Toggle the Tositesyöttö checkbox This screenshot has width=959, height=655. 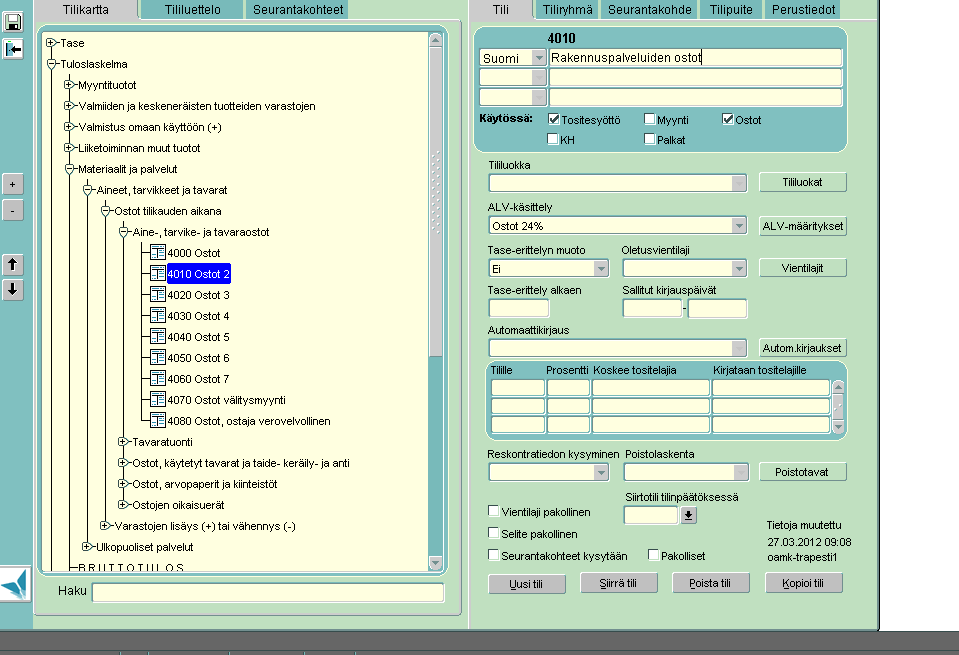coord(554,119)
